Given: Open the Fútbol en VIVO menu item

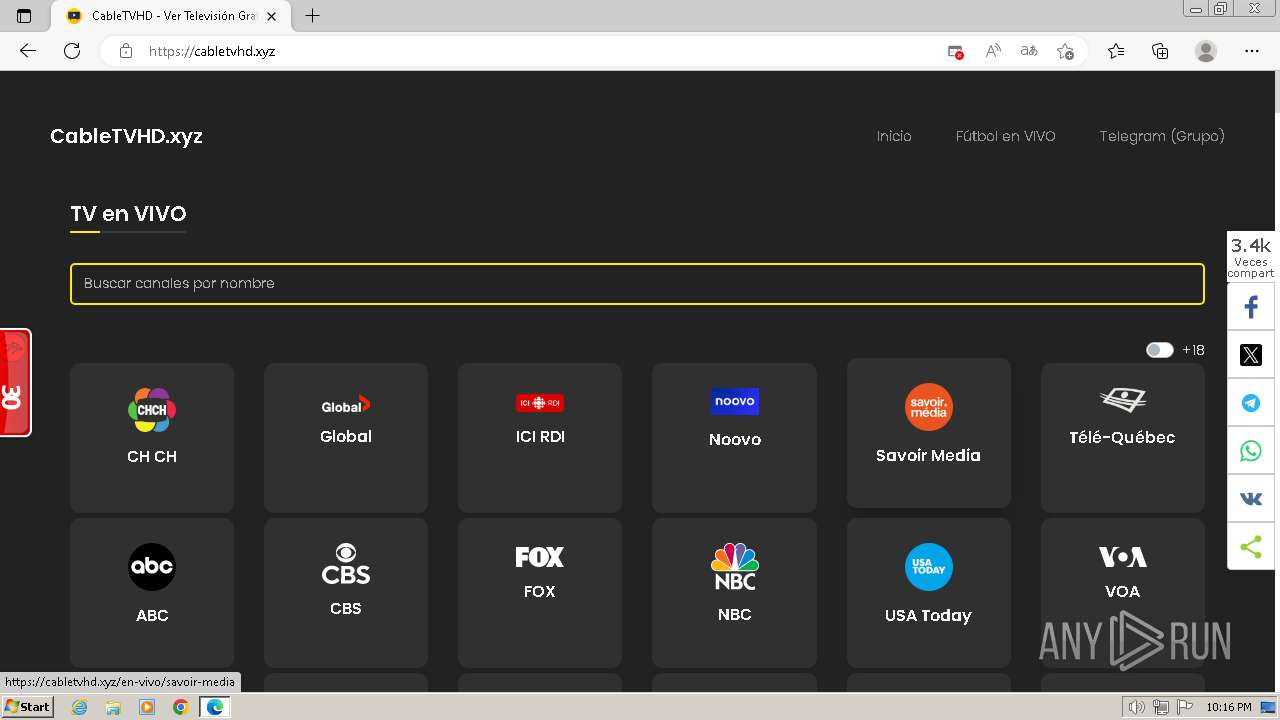Looking at the screenshot, I should click(1005, 136).
